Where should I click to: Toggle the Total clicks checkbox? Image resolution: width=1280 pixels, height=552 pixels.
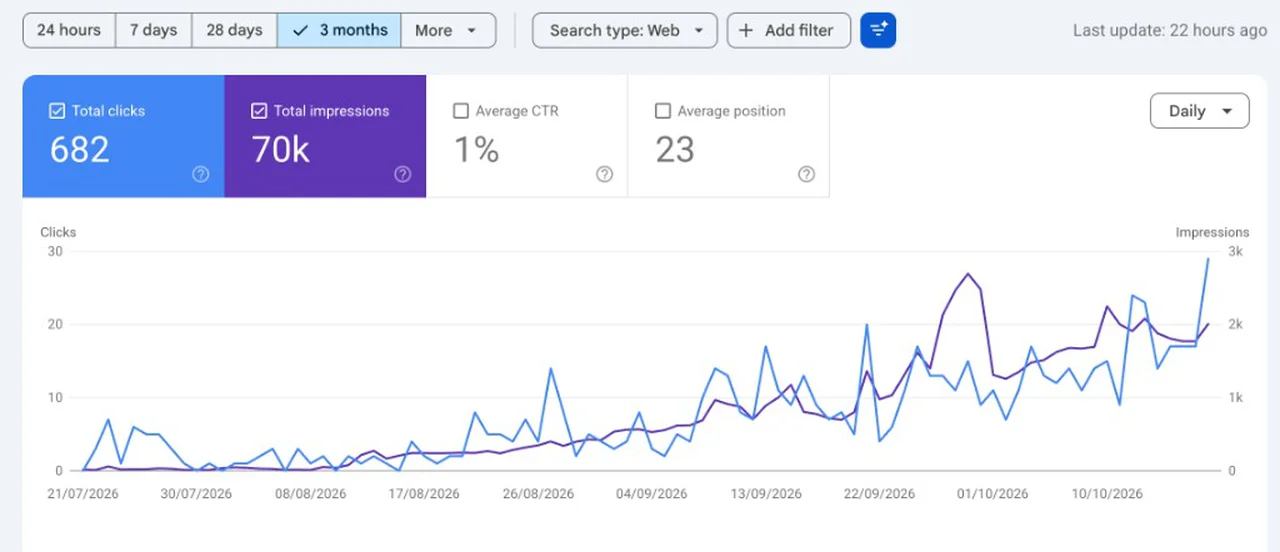(x=57, y=111)
